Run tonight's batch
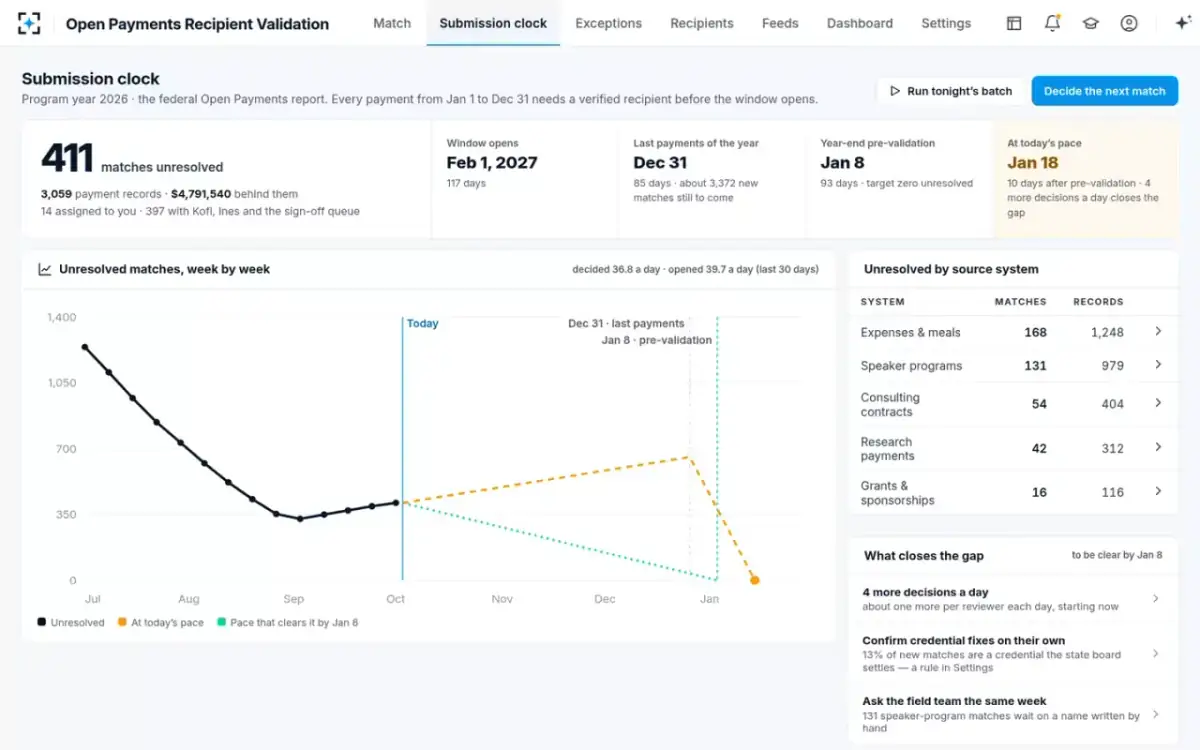Screen dimensions: 1200x750 tap(951, 91)
